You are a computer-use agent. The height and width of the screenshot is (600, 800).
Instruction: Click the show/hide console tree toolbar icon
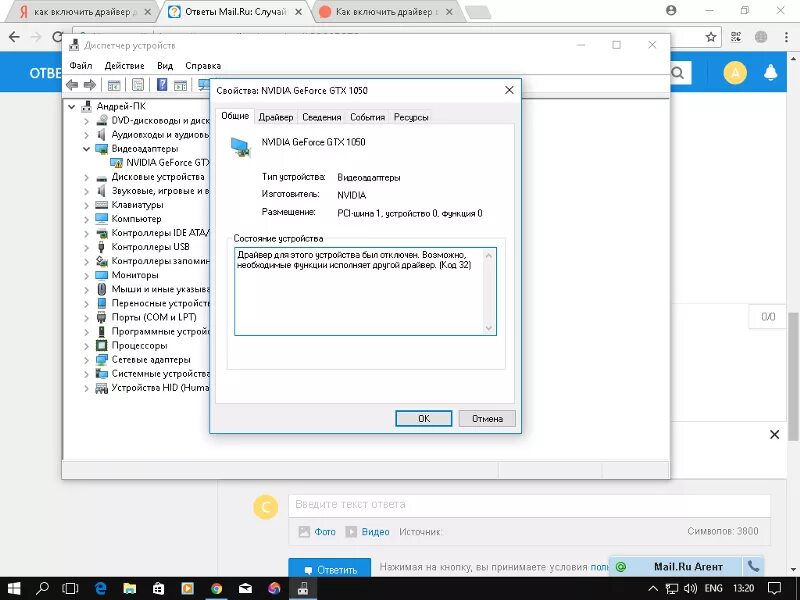click(114, 85)
